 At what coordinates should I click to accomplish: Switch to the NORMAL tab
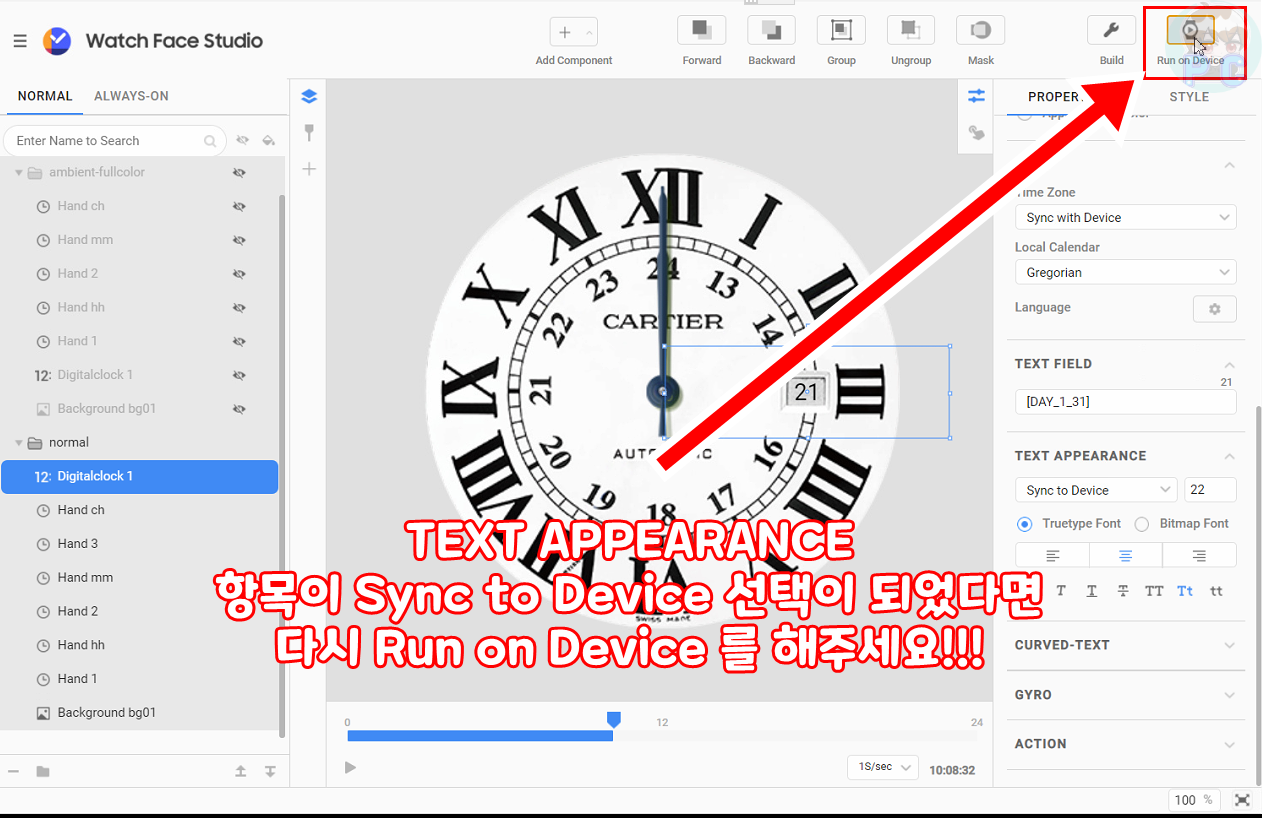(45, 96)
